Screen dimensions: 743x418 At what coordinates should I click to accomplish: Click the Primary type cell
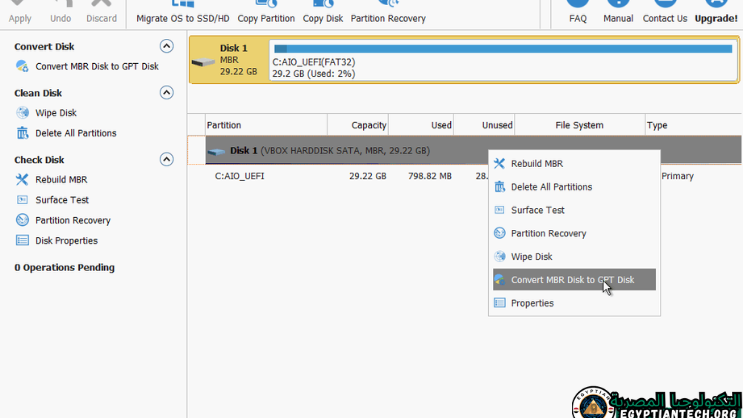[678, 176]
